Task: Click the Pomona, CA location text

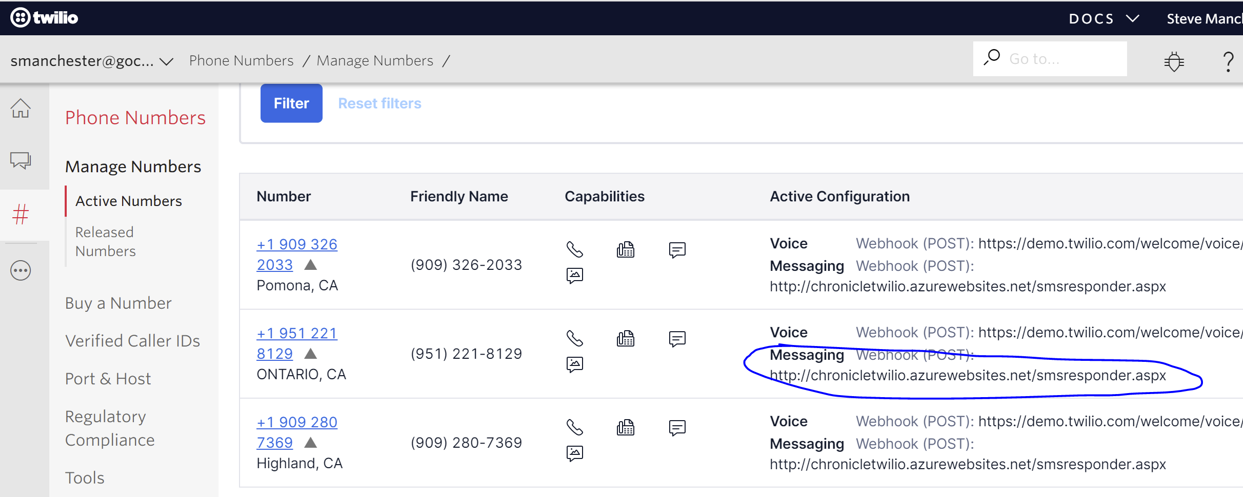Action: click(297, 285)
